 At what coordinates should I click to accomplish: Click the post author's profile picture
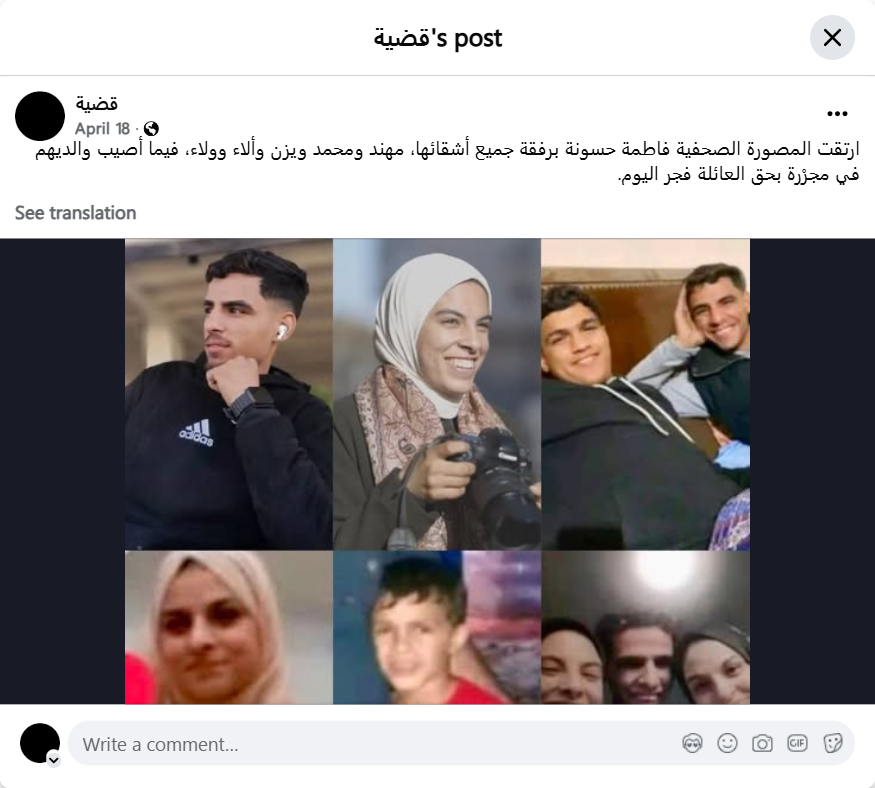point(40,116)
